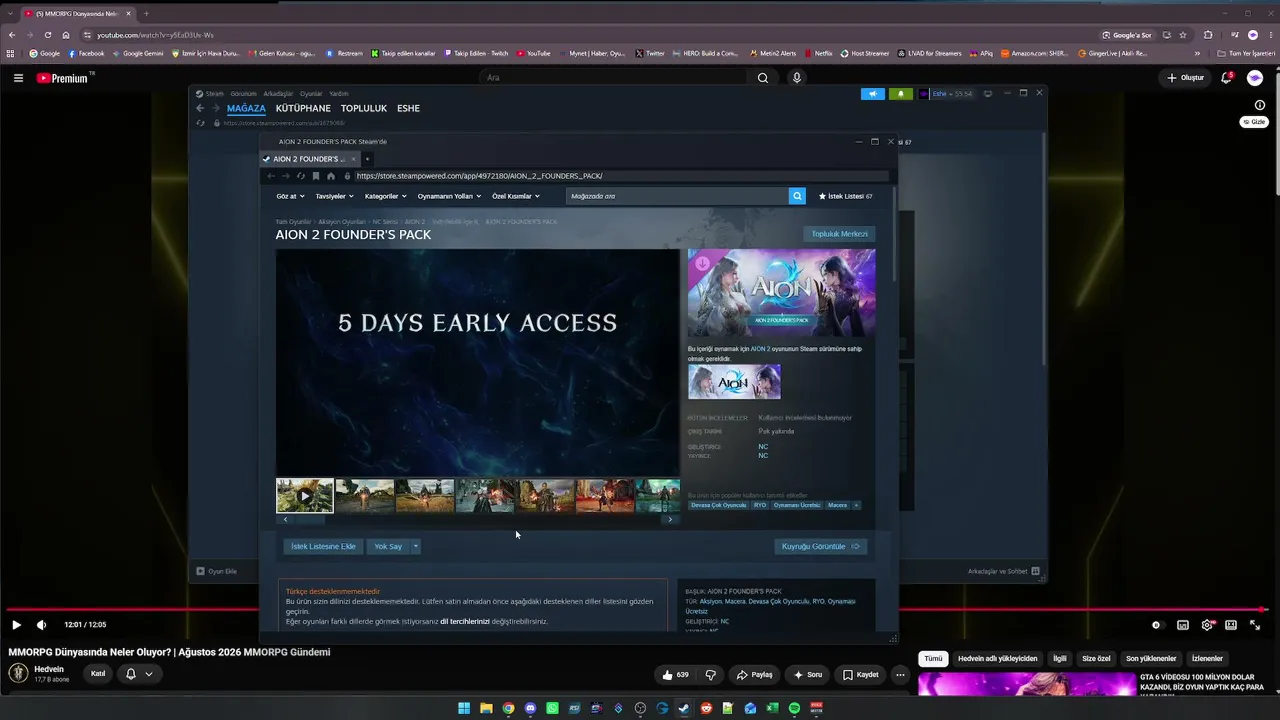Open 'İstek Listesi' wishlist link
The width and height of the screenshot is (1280, 720).
tap(846, 196)
